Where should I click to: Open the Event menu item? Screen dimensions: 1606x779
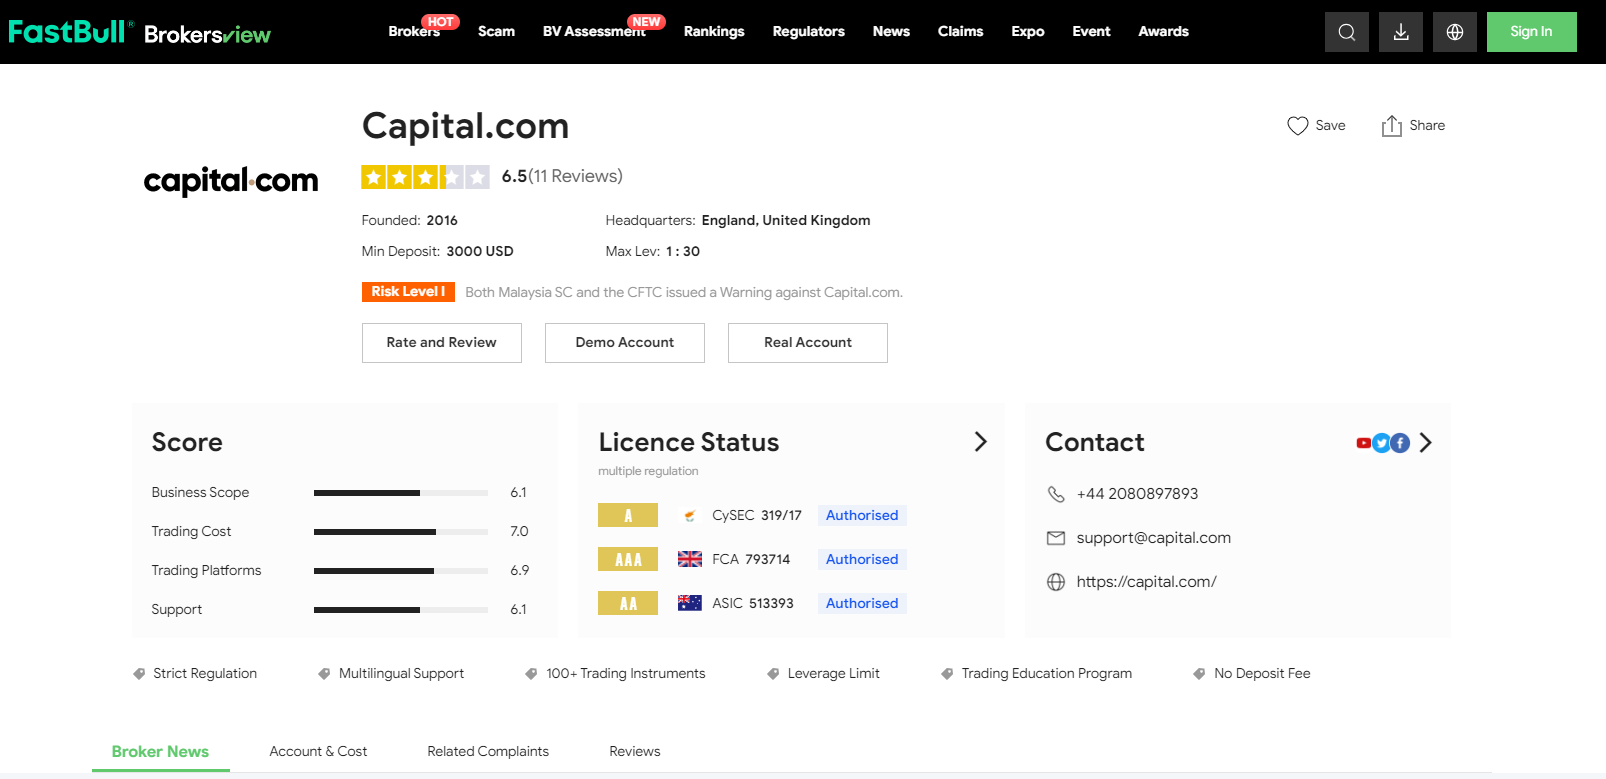pos(1092,31)
